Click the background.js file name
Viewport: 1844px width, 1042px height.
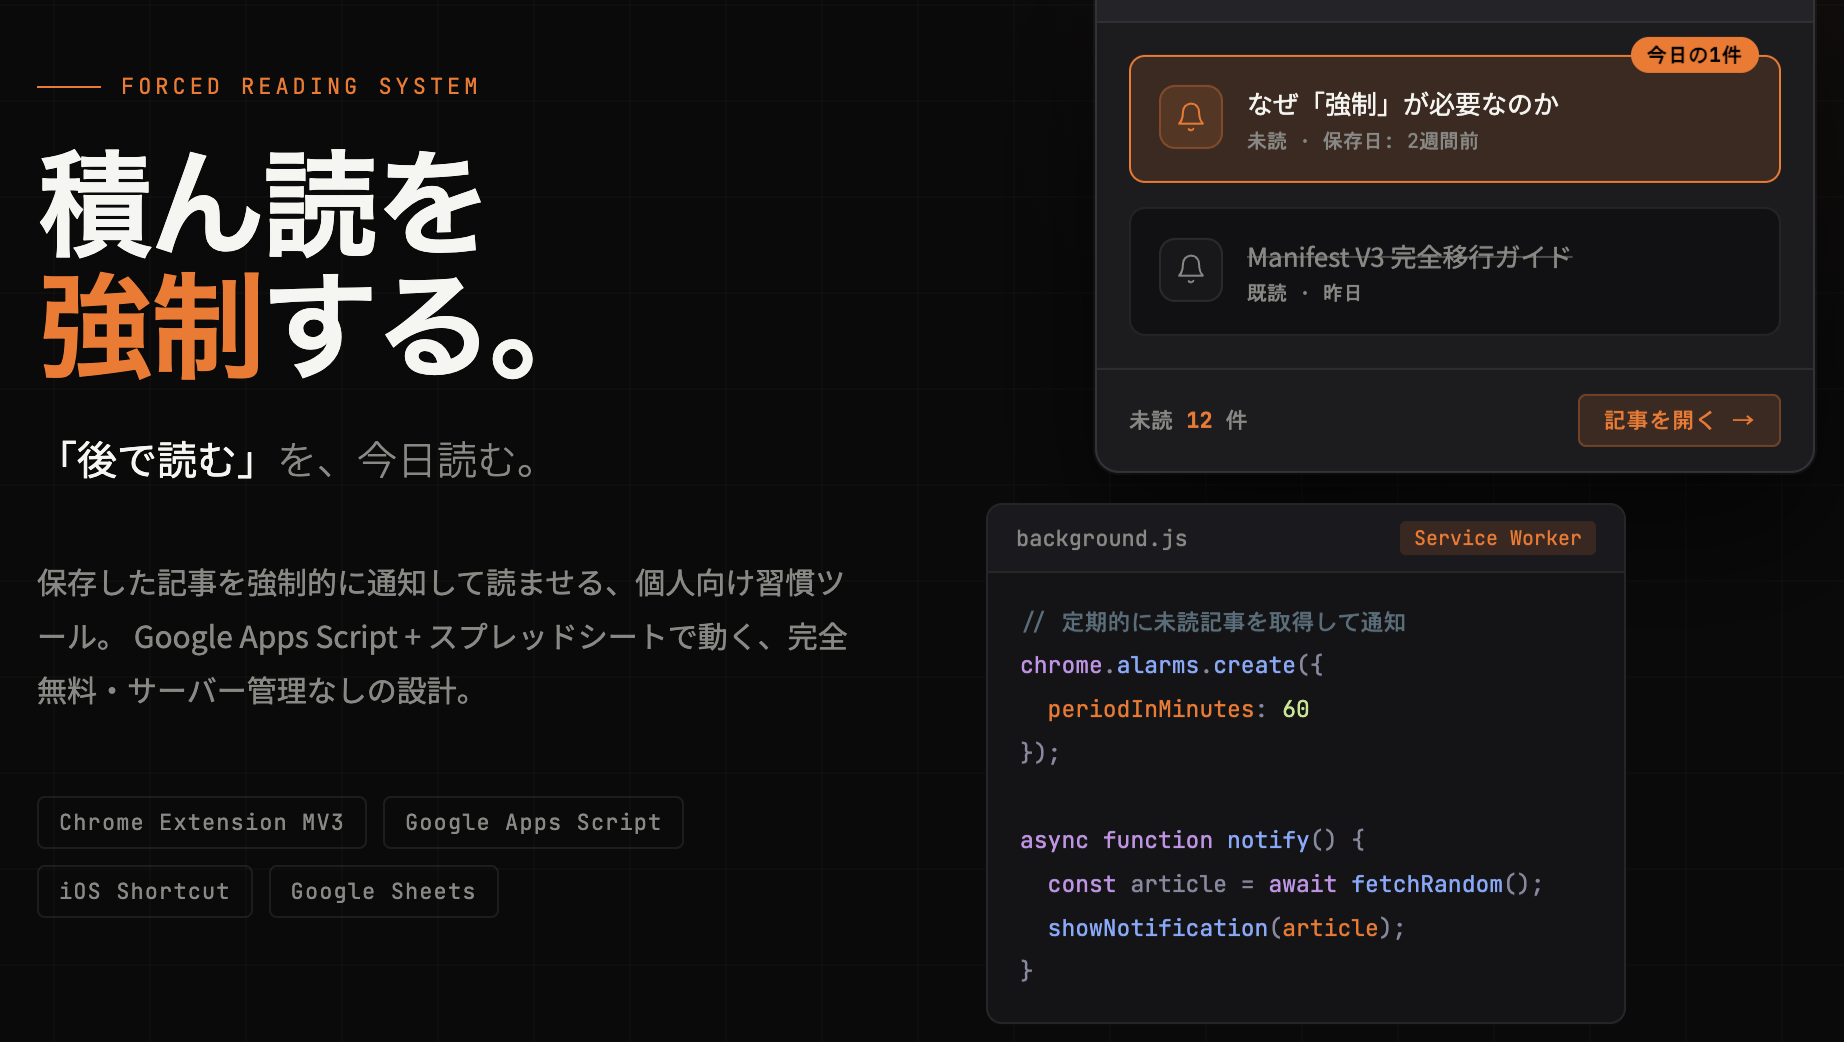tap(1101, 538)
